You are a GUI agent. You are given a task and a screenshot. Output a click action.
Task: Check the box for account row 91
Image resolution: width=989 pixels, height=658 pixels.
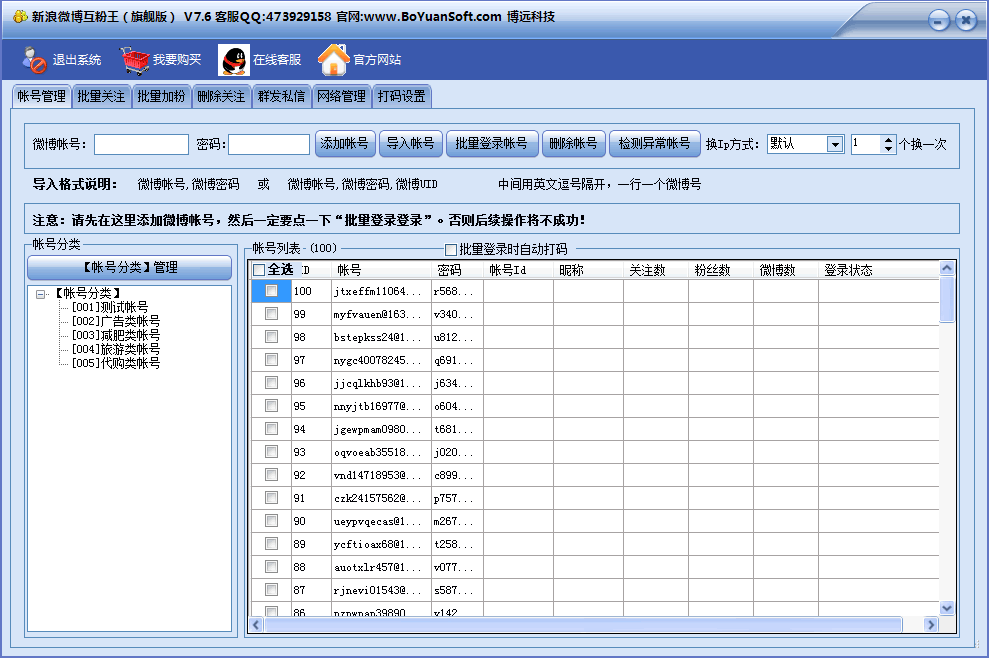[271, 498]
